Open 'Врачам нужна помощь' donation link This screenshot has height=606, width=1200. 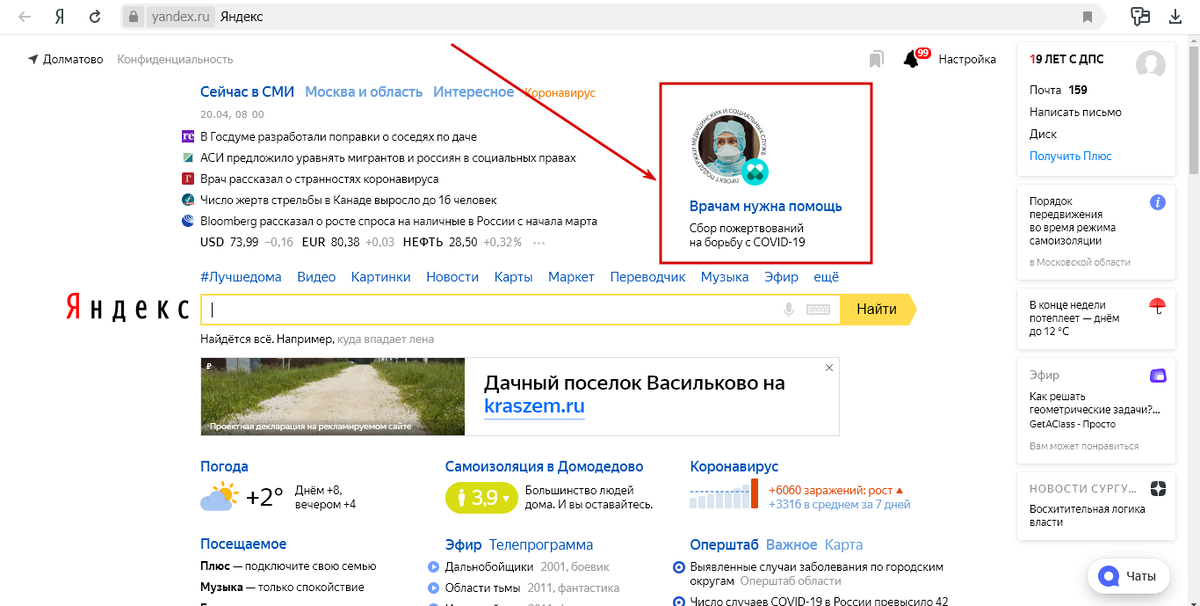point(766,206)
